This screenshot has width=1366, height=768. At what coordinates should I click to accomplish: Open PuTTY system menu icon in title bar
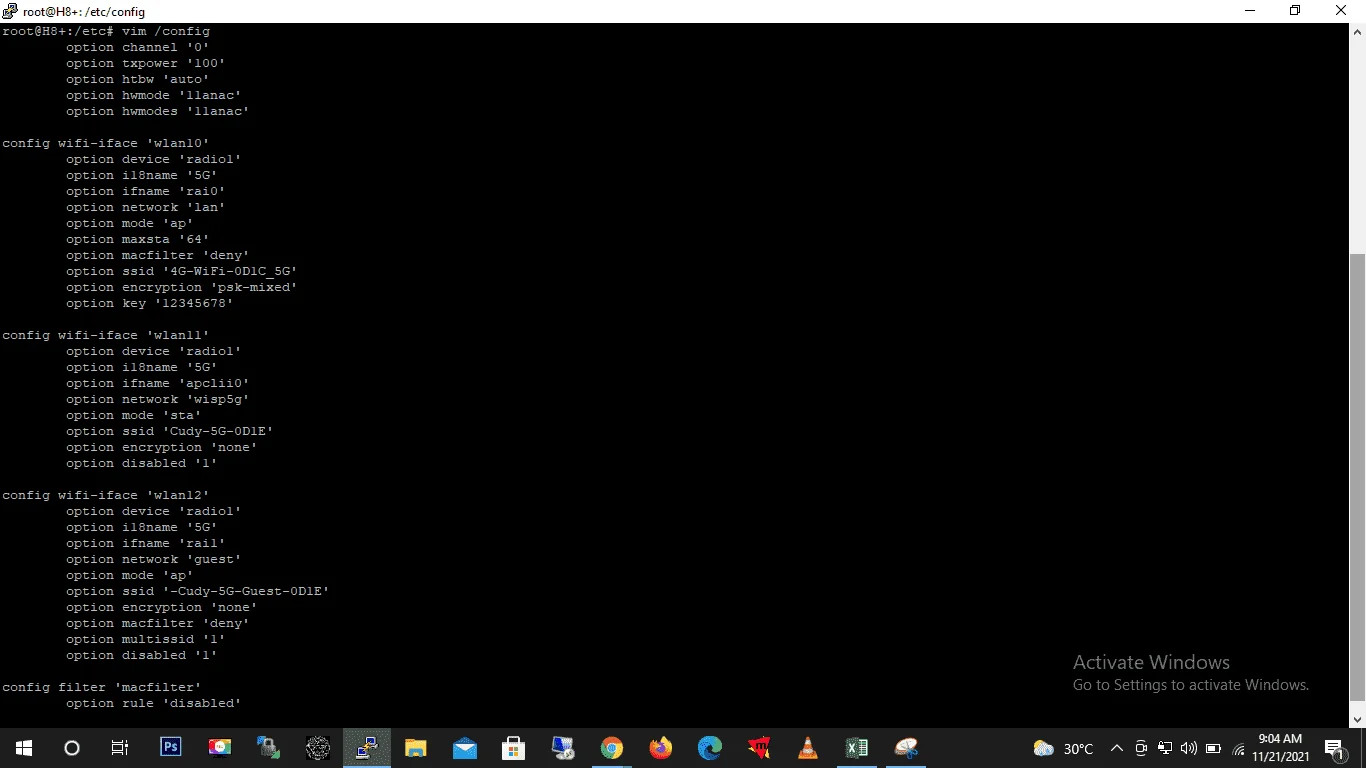coord(11,11)
